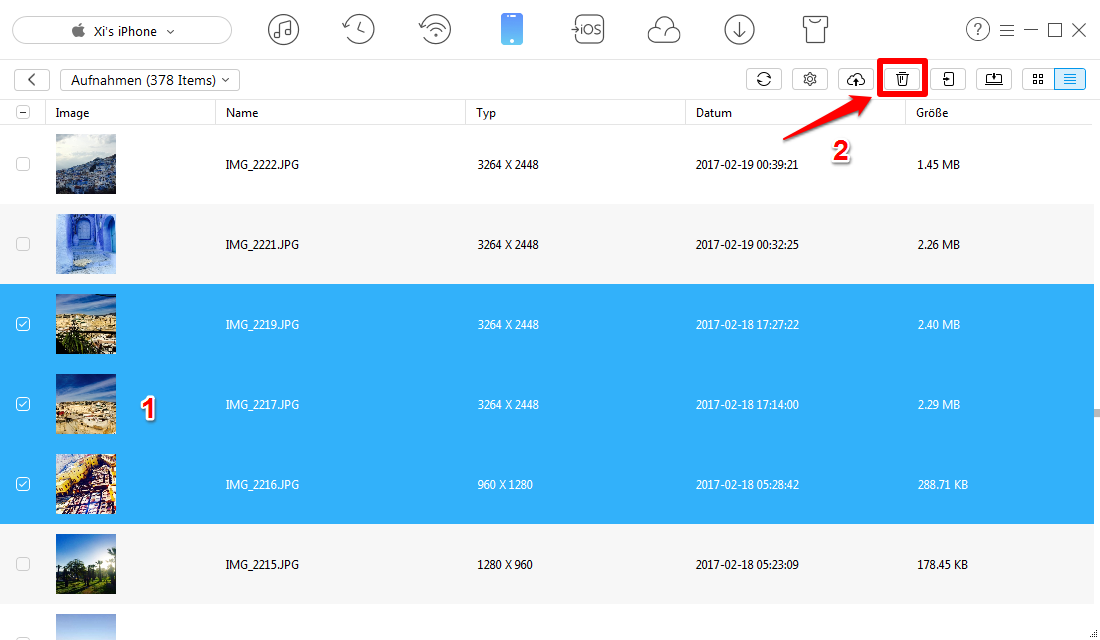Screen dimensions: 1100x640
Task: Open thumbnail of IMG_2221.JPG
Action: (86, 244)
